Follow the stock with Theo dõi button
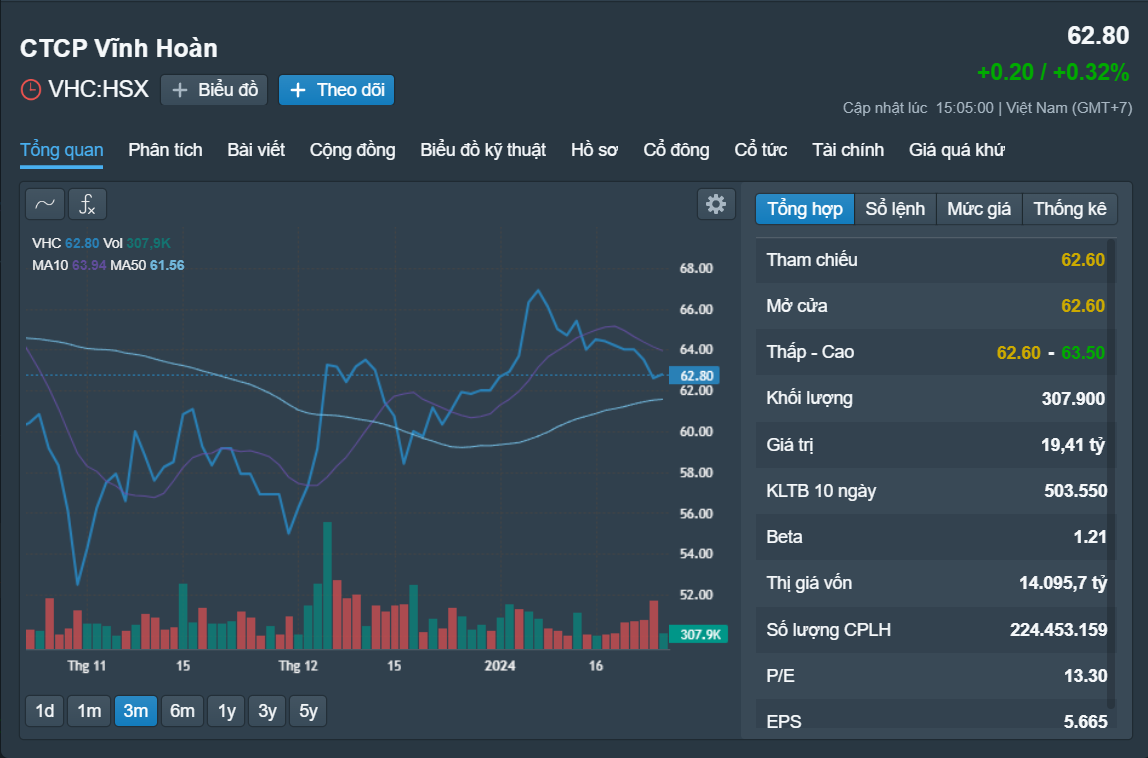 [x=337, y=90]
